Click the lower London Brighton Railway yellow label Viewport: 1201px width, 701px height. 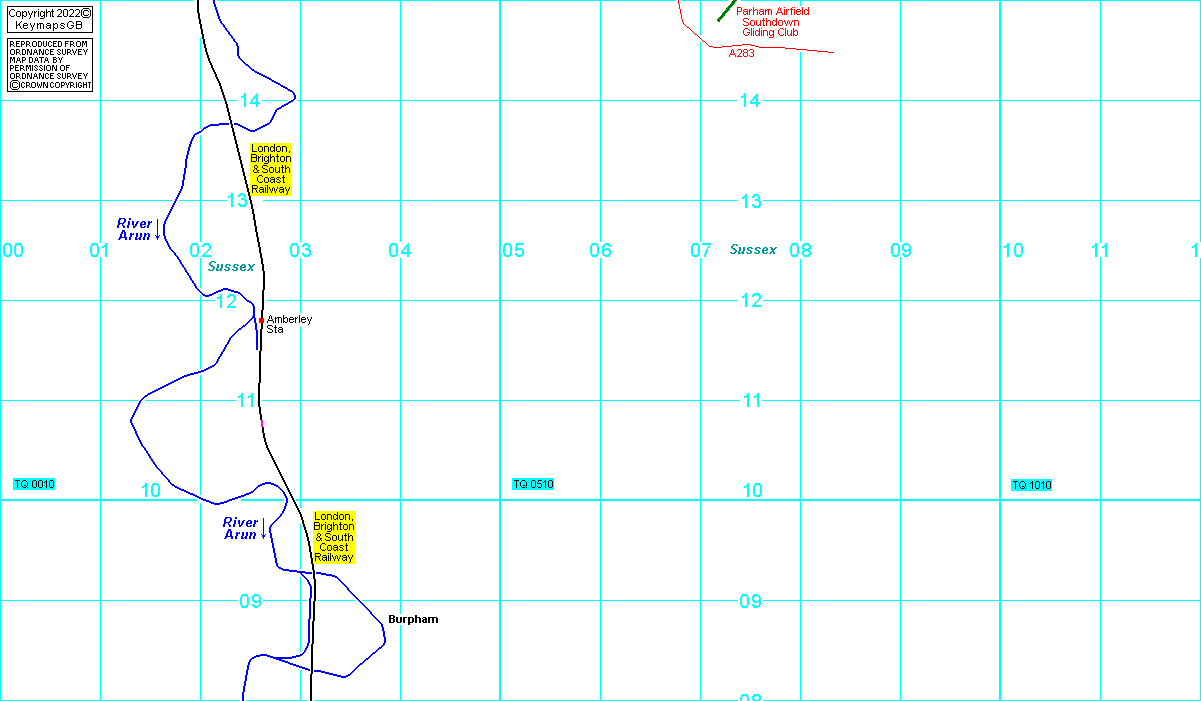[334, 537]
